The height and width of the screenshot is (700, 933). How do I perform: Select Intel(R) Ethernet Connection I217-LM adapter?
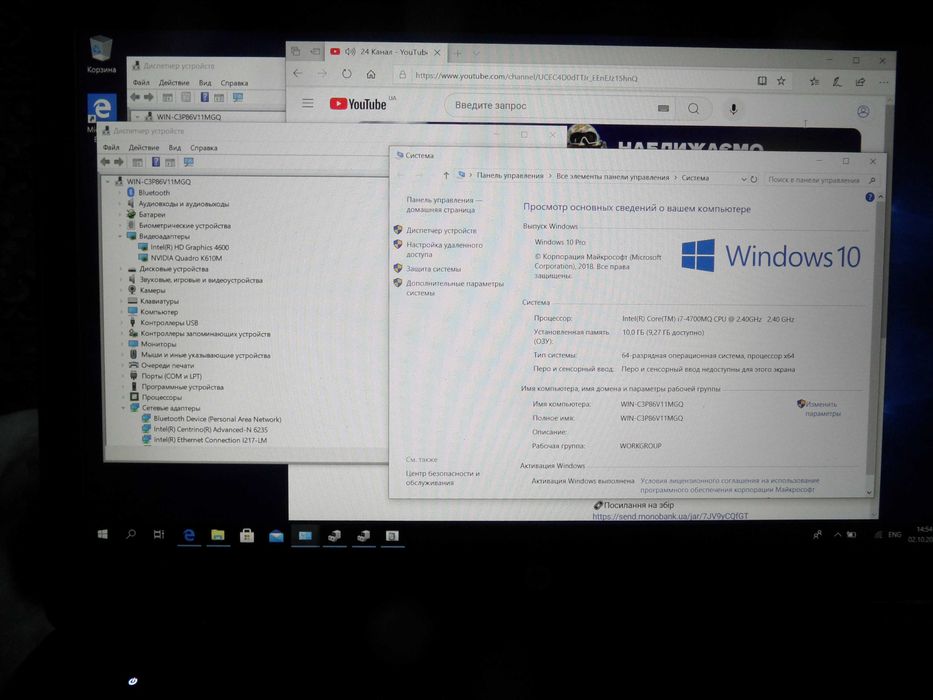pyautogui.click(x=210, y=440)
